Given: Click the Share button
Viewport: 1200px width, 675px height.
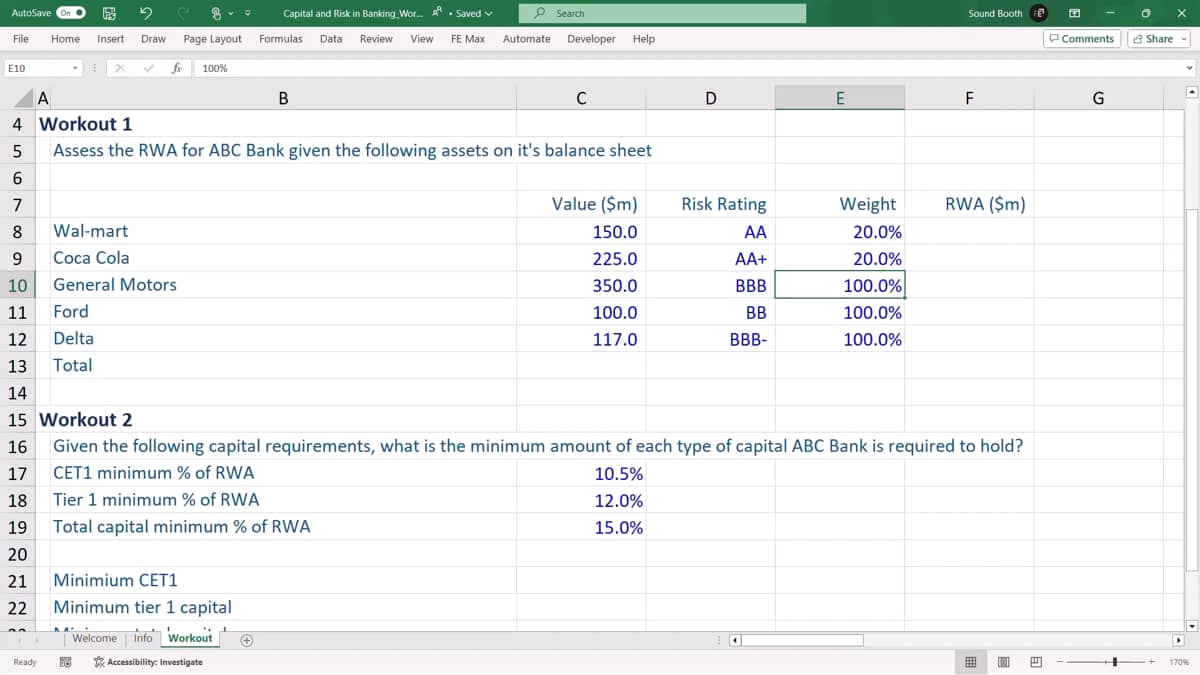Looking at the screenshot, I should point(1159,39).
